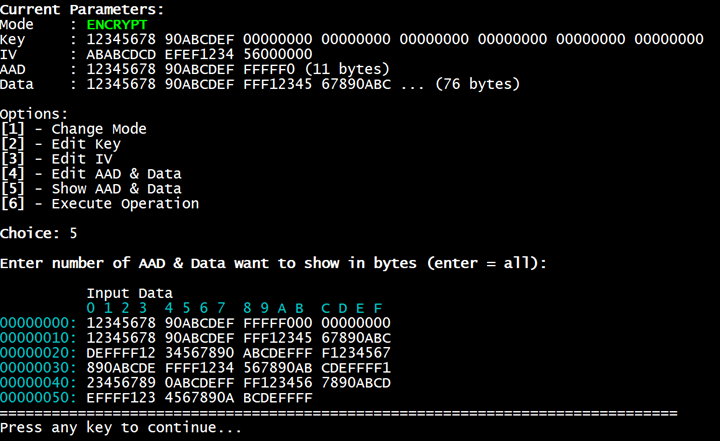Click the Data value with 76 bytes
720x441 pixels.
[x=303, y=84]
